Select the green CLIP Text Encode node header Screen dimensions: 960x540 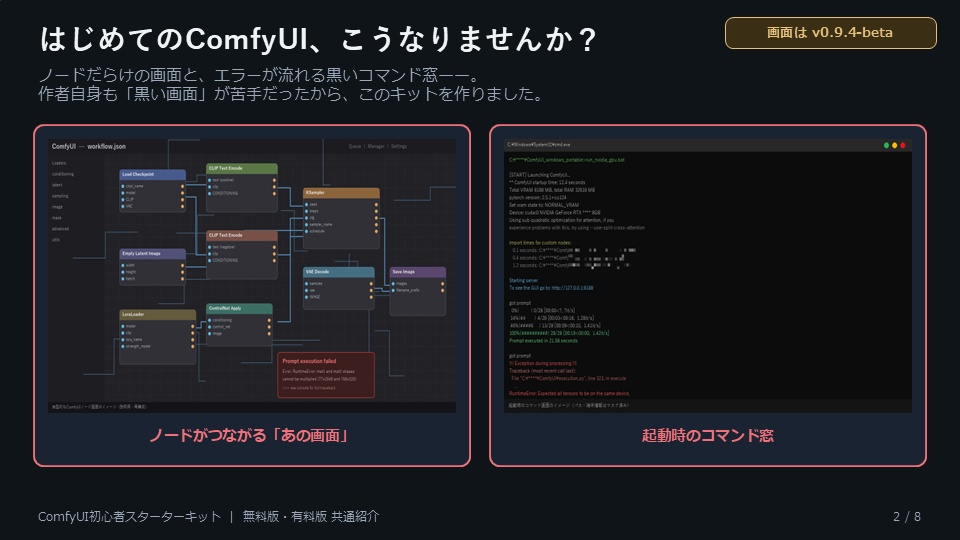click(x=242, y=168)
